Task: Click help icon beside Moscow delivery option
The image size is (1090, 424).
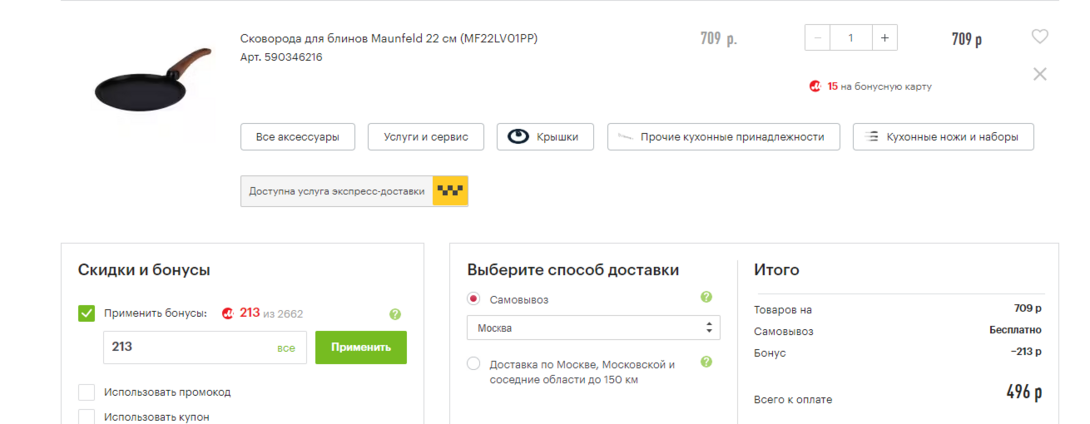Action: click(706, 362)
